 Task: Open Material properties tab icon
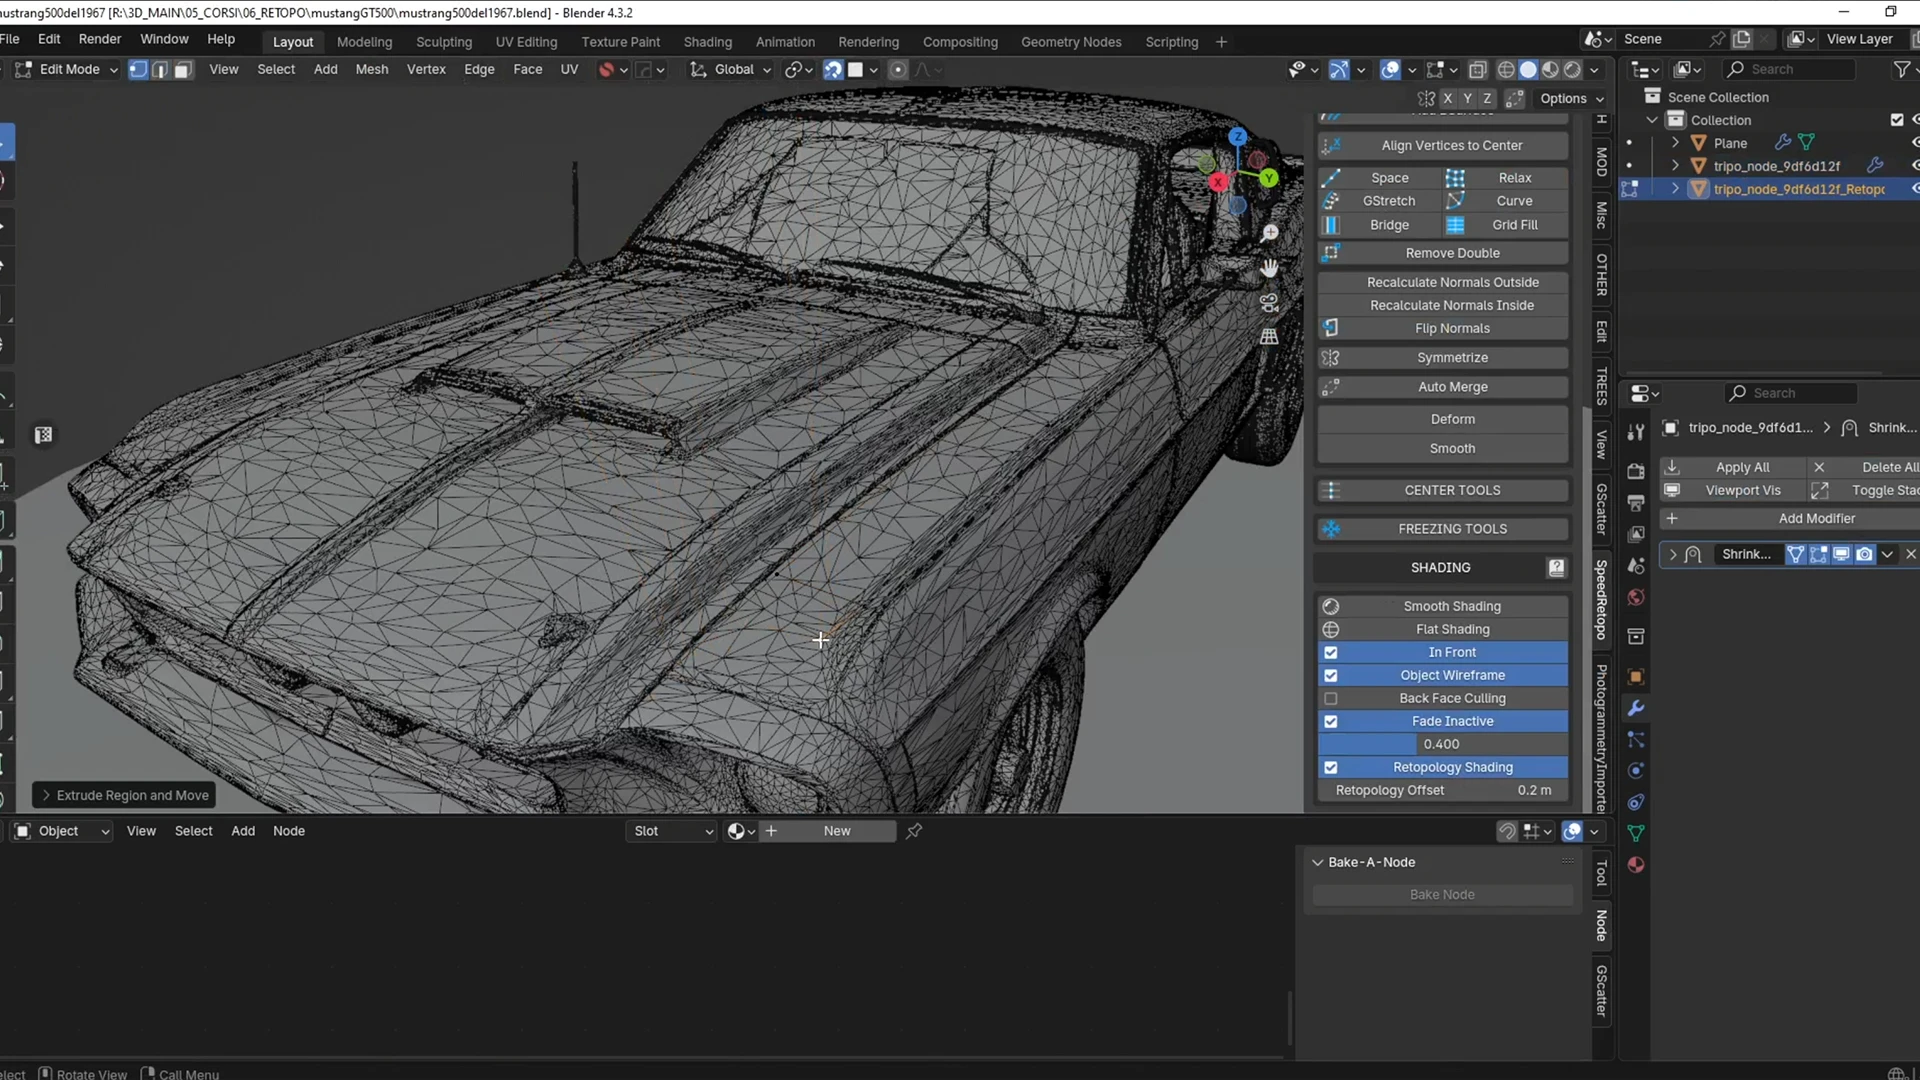click(x=1636, y=865)
